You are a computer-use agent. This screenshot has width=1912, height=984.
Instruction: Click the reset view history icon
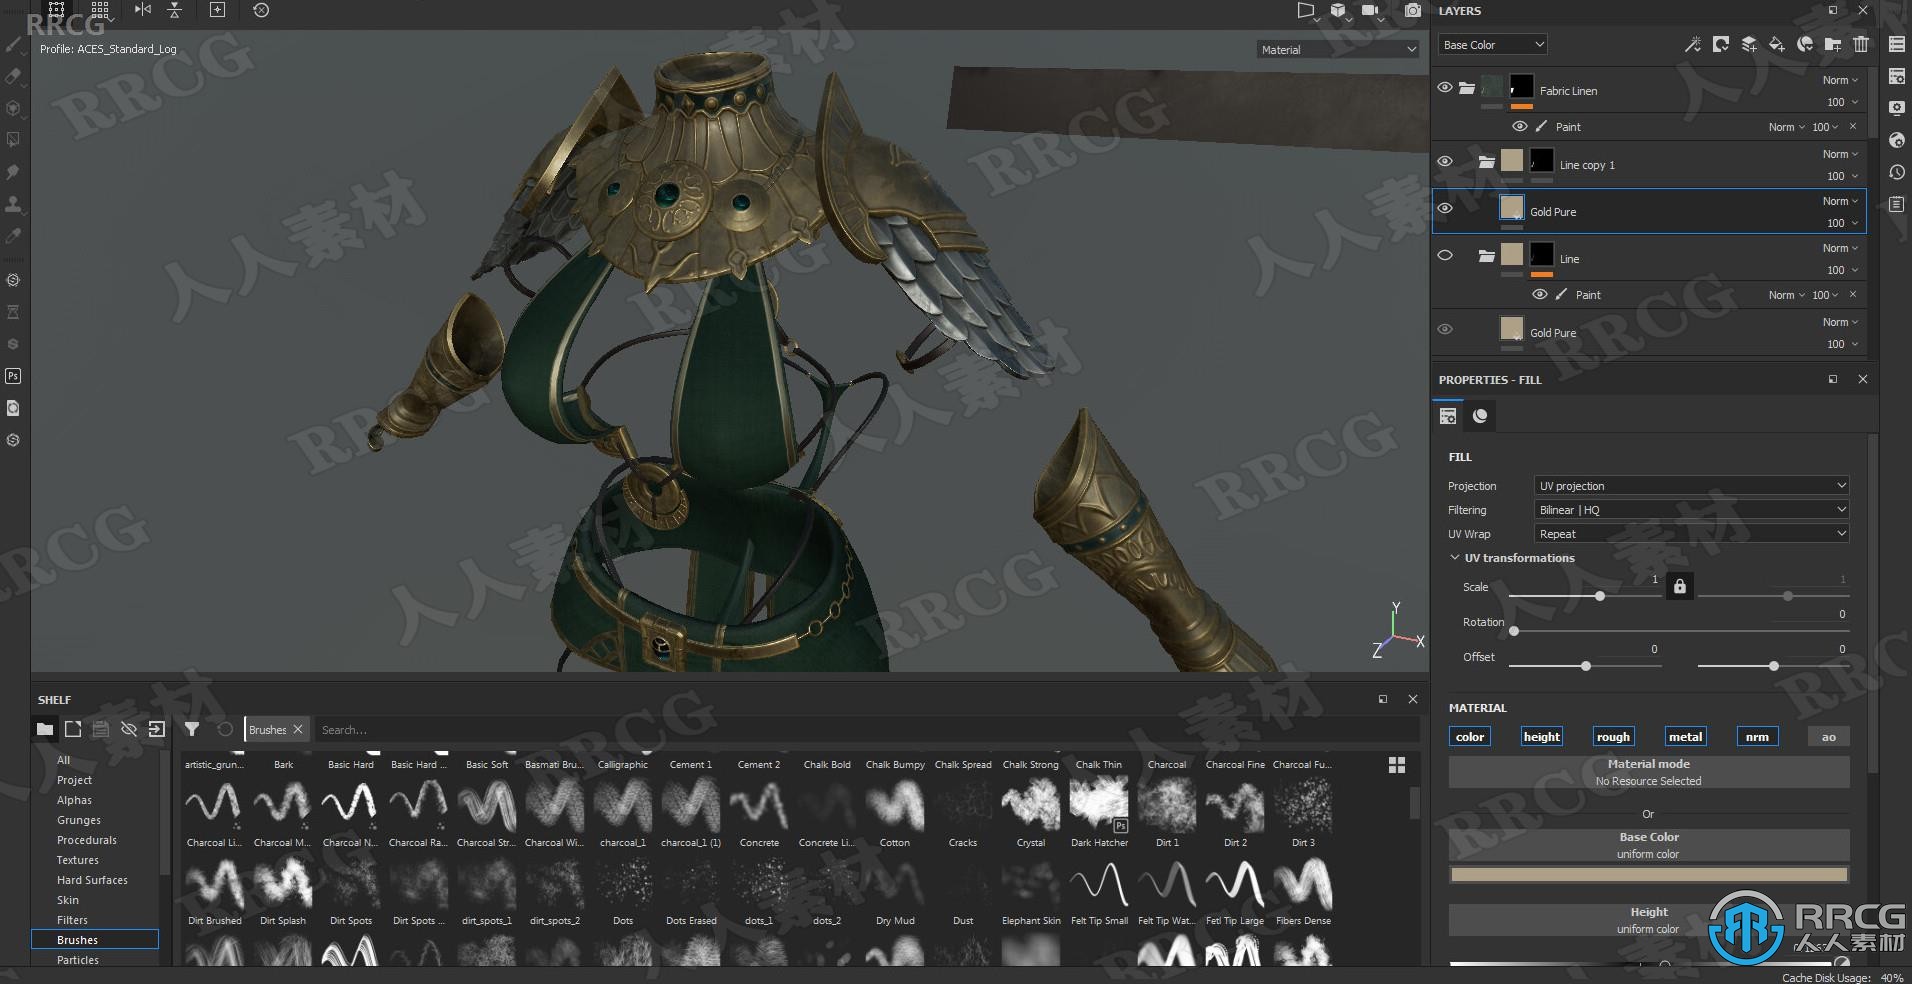[261, 10]
